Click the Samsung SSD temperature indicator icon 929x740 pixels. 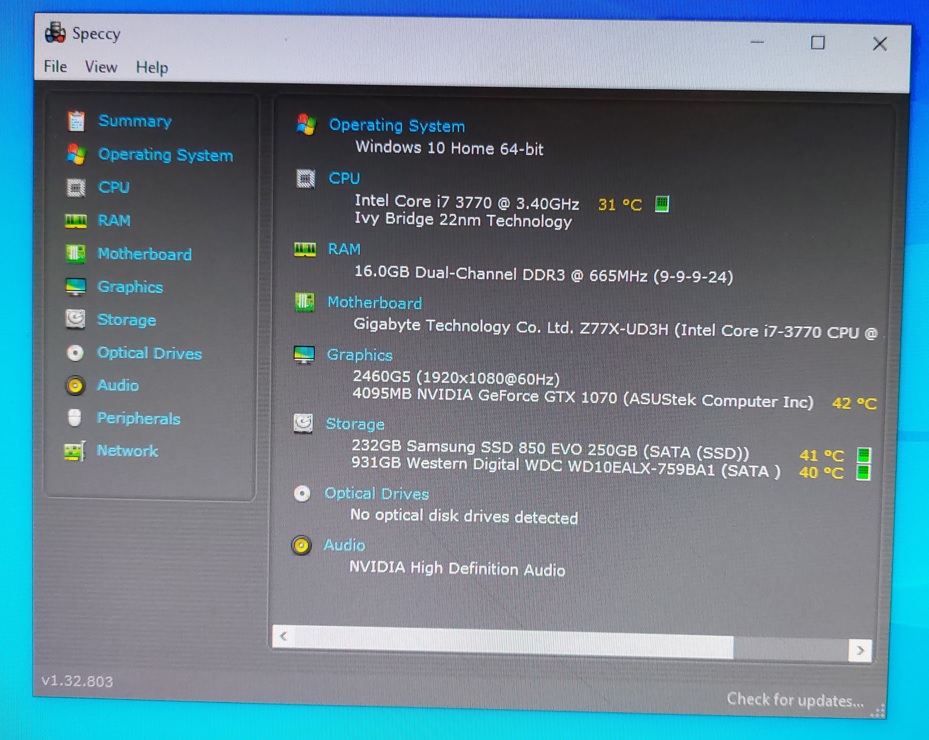pyautogui.click(x=863, y=455)
